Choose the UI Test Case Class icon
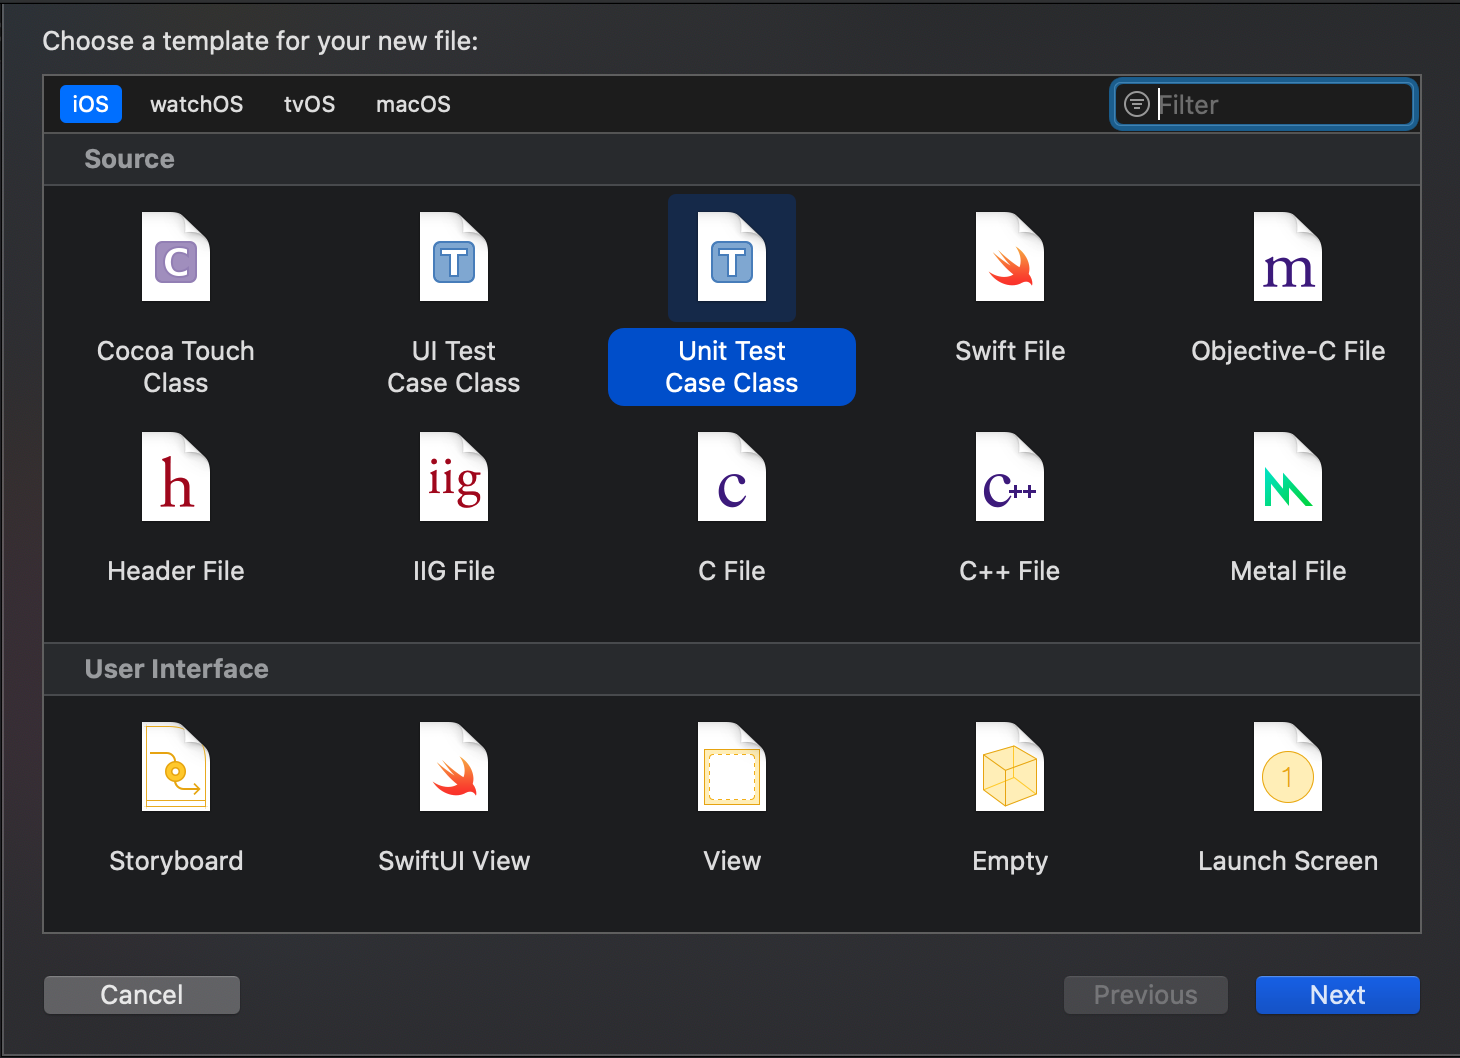 click(x=454, y=258)
